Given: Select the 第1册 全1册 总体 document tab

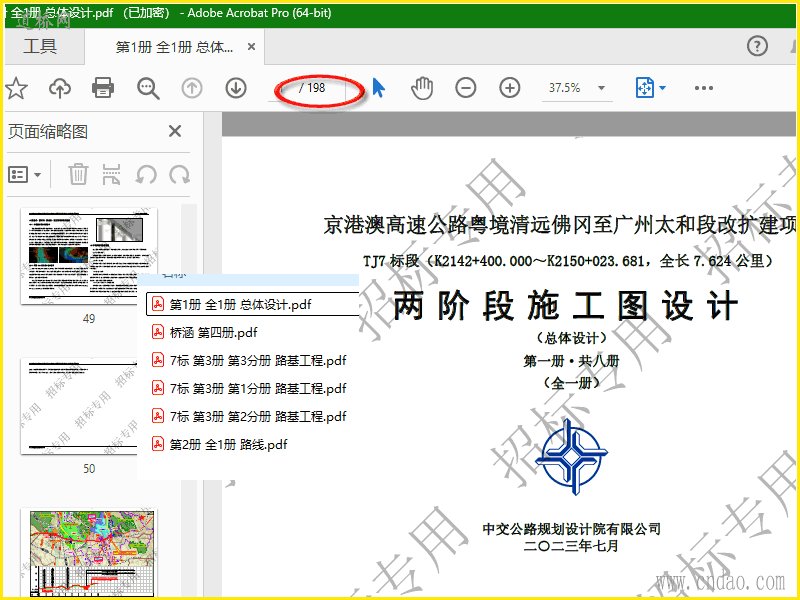Looking at the screenshot, I should (174, 47).
